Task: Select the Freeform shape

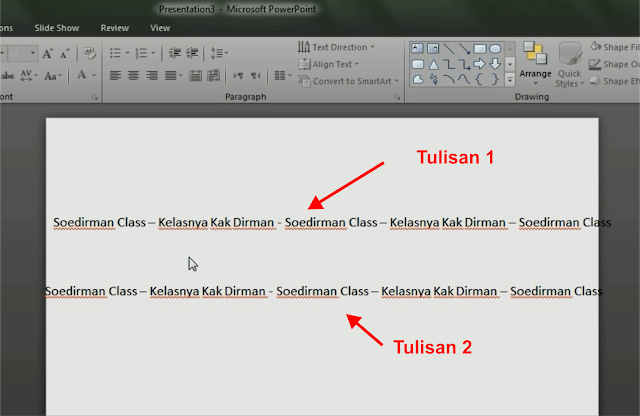Action: coord(418,79)
